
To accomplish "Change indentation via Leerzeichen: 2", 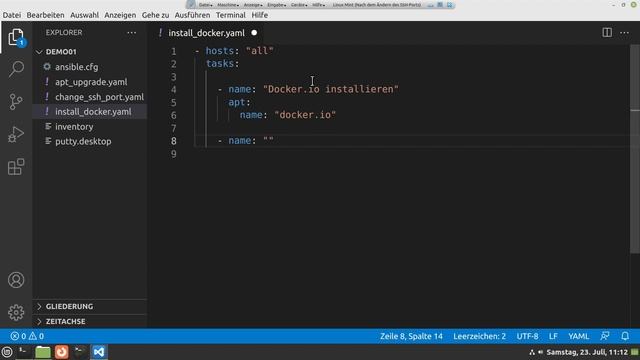I will (479, 336).
